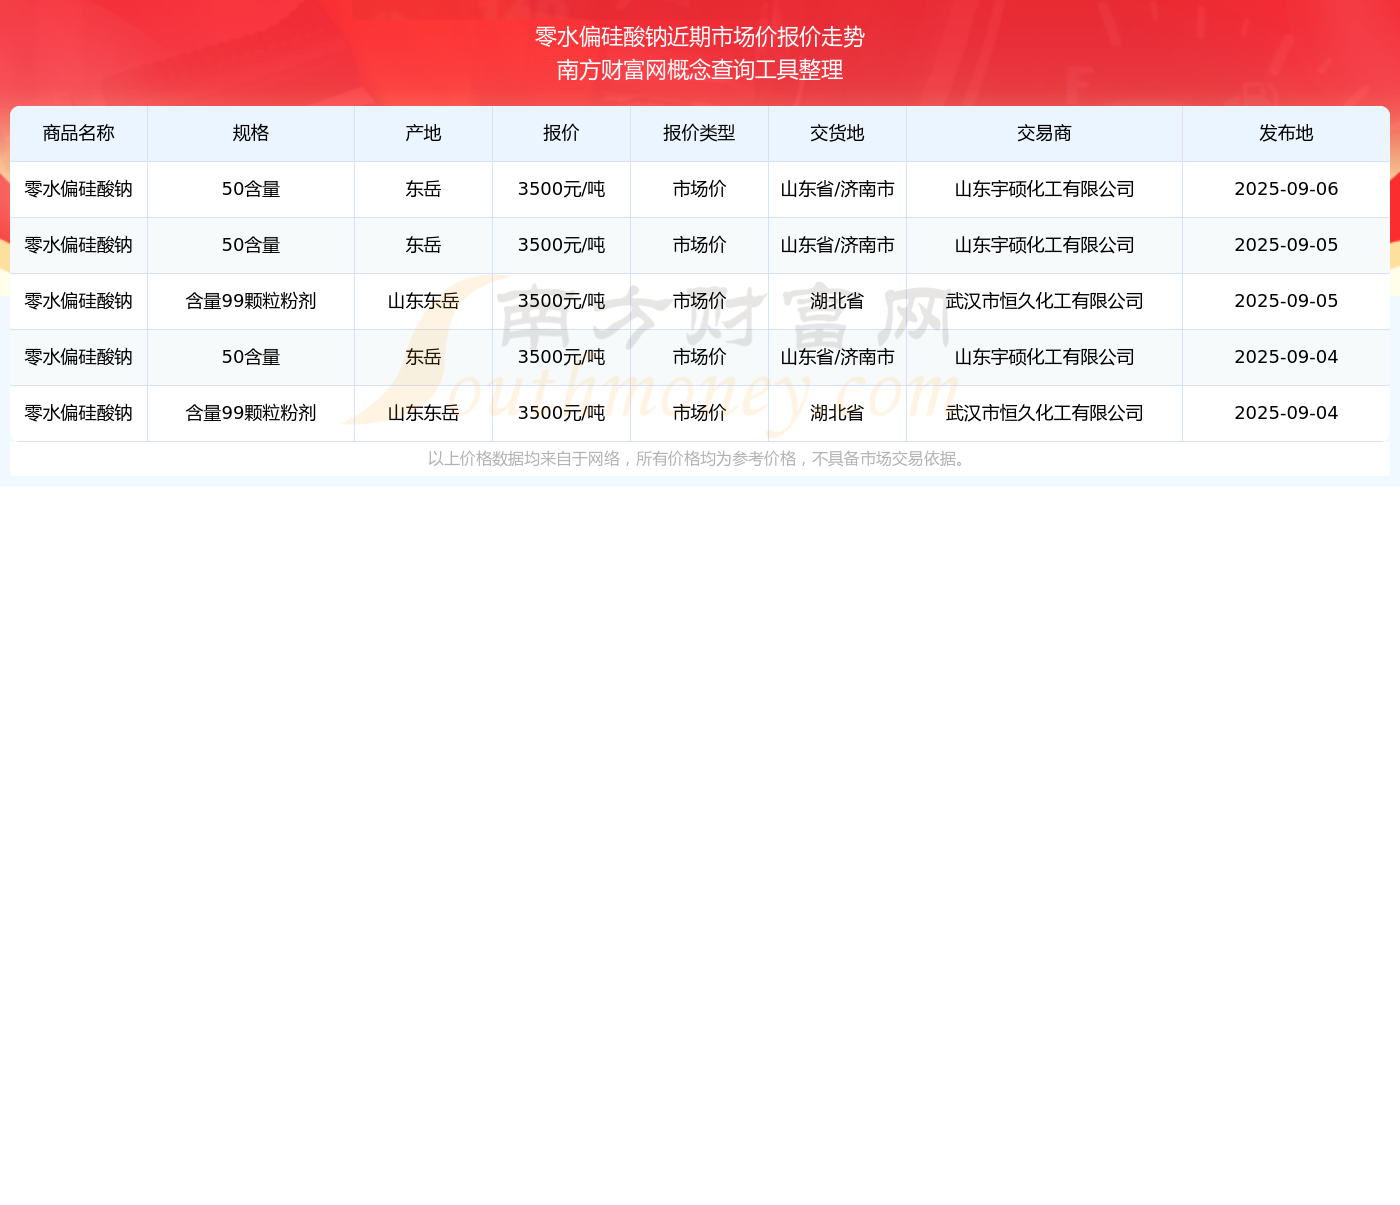
Task: Select the '商品名称' column header
Action: tap(79, 133)
